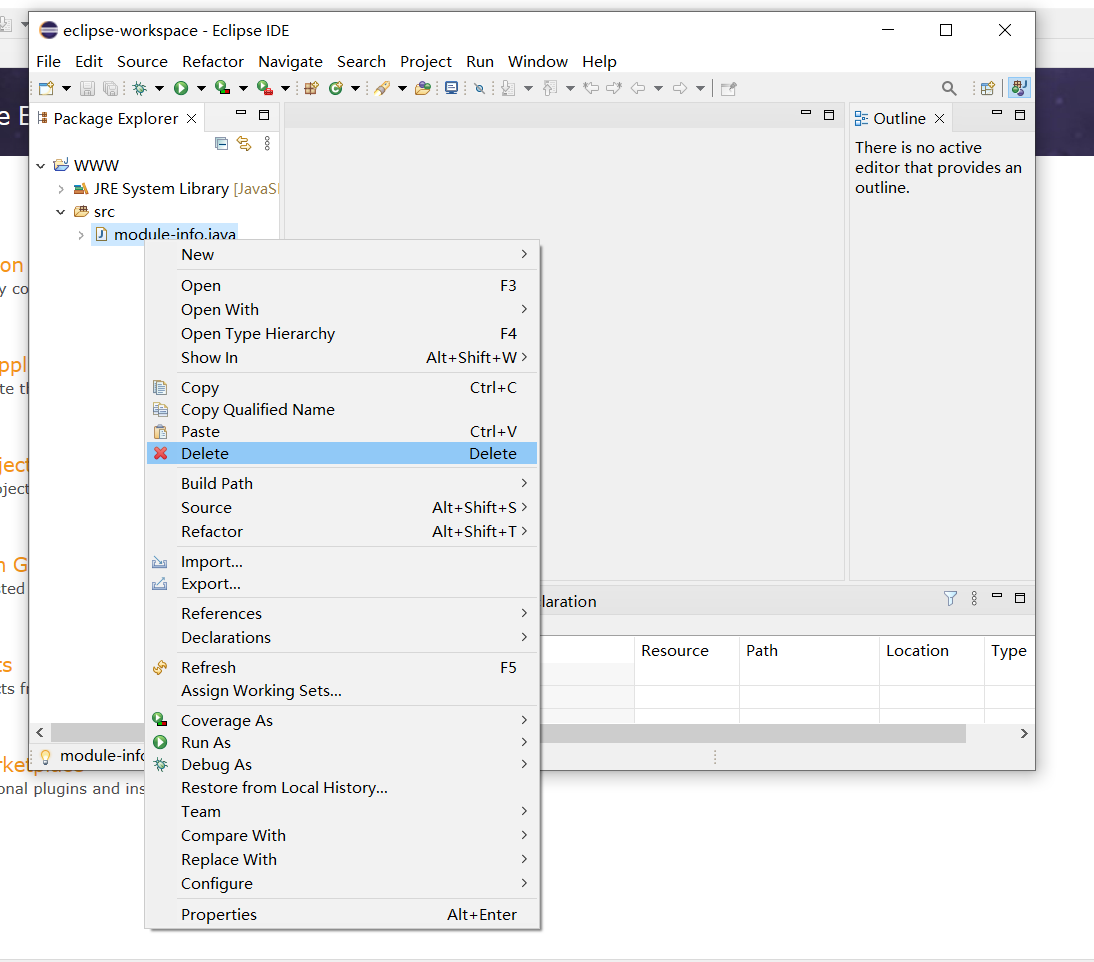Open dropdown arrow beside Coverage icon
Screen dimensions: 1094x962
pyautogui.click(x=243, y=89)
